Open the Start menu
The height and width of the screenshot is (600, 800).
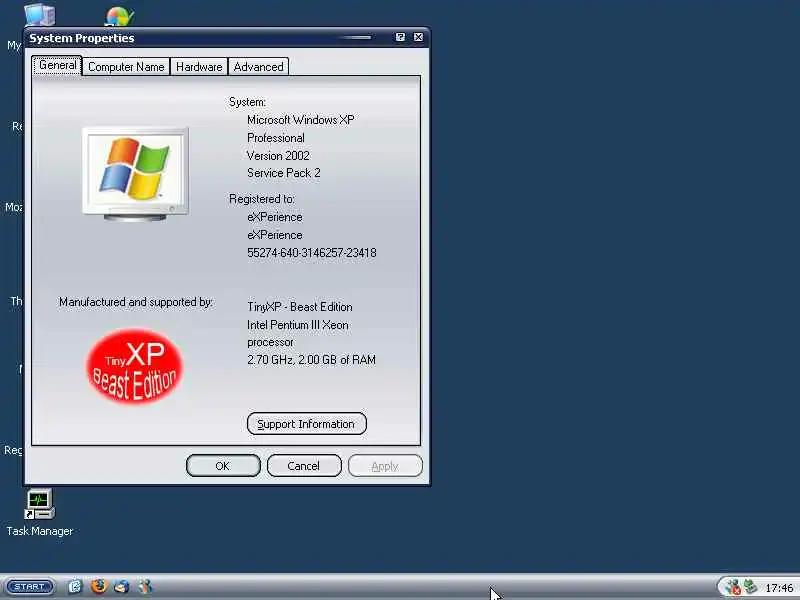[30, 587]
